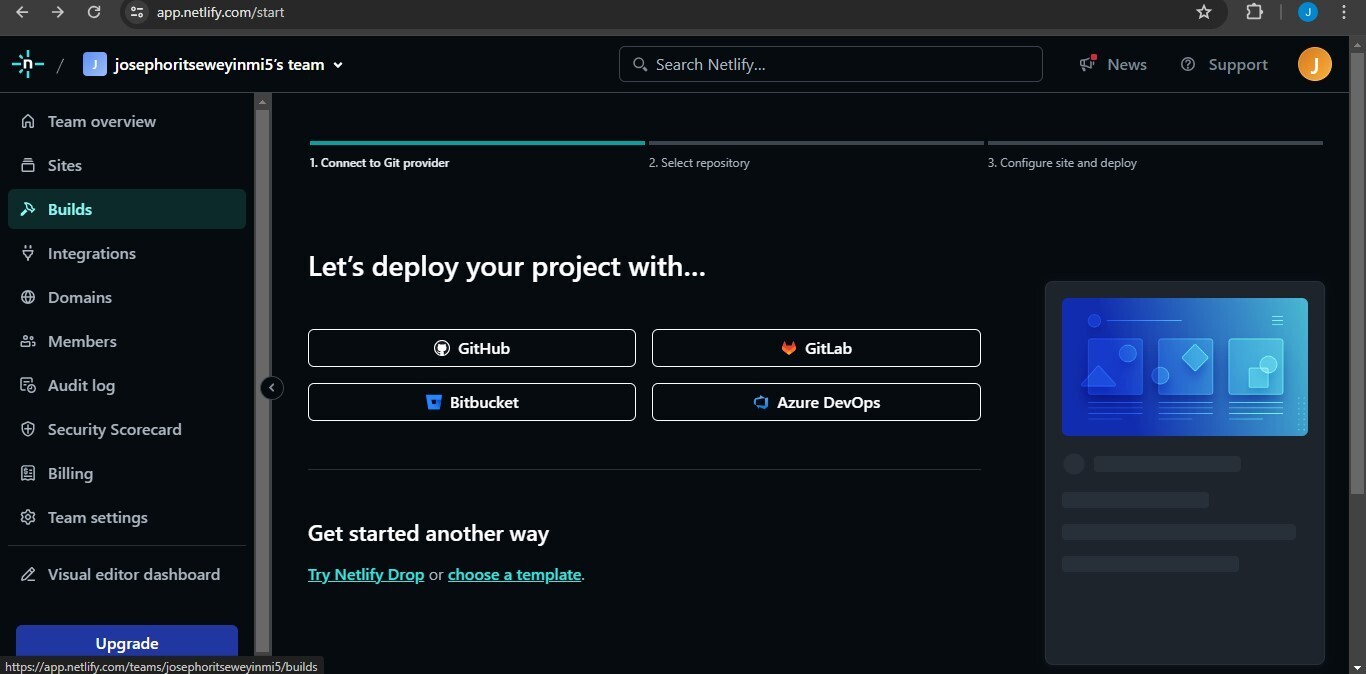Click the sidebar scrollbar up arrow
The height and width of the screenshot is (674, 1366).
pyautogui.click(x=263, y=102)
